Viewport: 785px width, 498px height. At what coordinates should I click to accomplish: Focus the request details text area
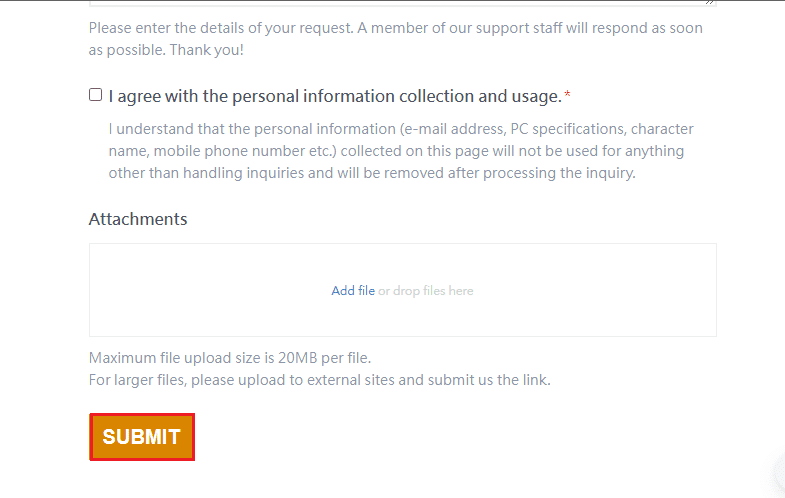coord(400,2)
